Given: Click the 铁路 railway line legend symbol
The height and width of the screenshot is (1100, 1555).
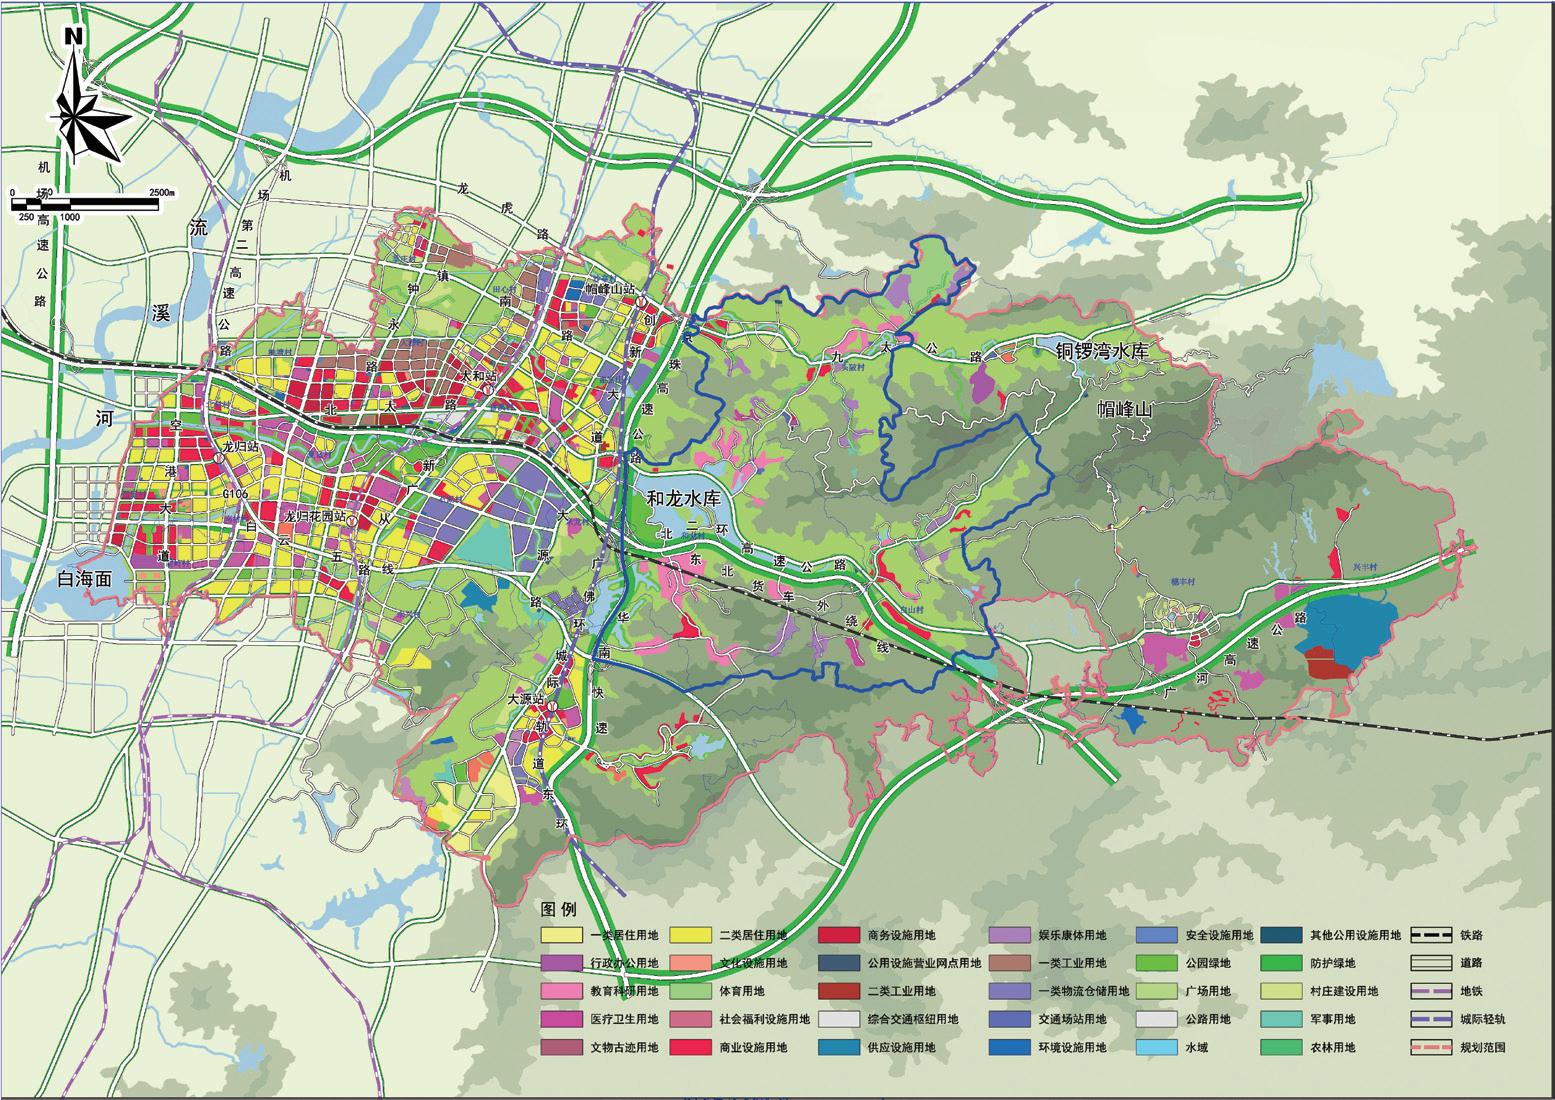Looking at the screenshot, I should (1429, 936).
